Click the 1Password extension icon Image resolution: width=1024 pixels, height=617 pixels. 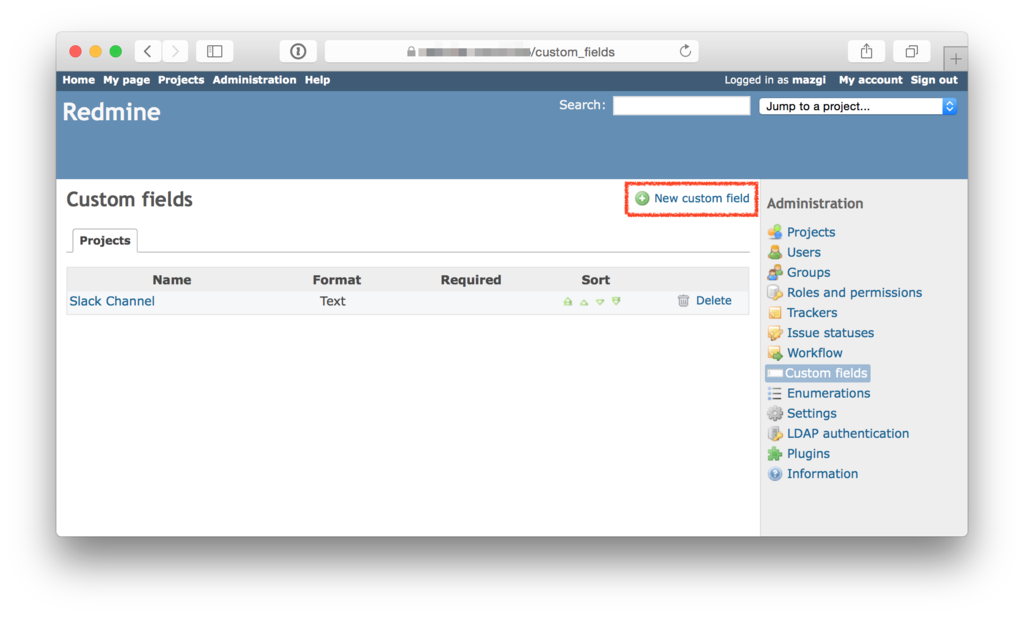(x=298, y=51)
